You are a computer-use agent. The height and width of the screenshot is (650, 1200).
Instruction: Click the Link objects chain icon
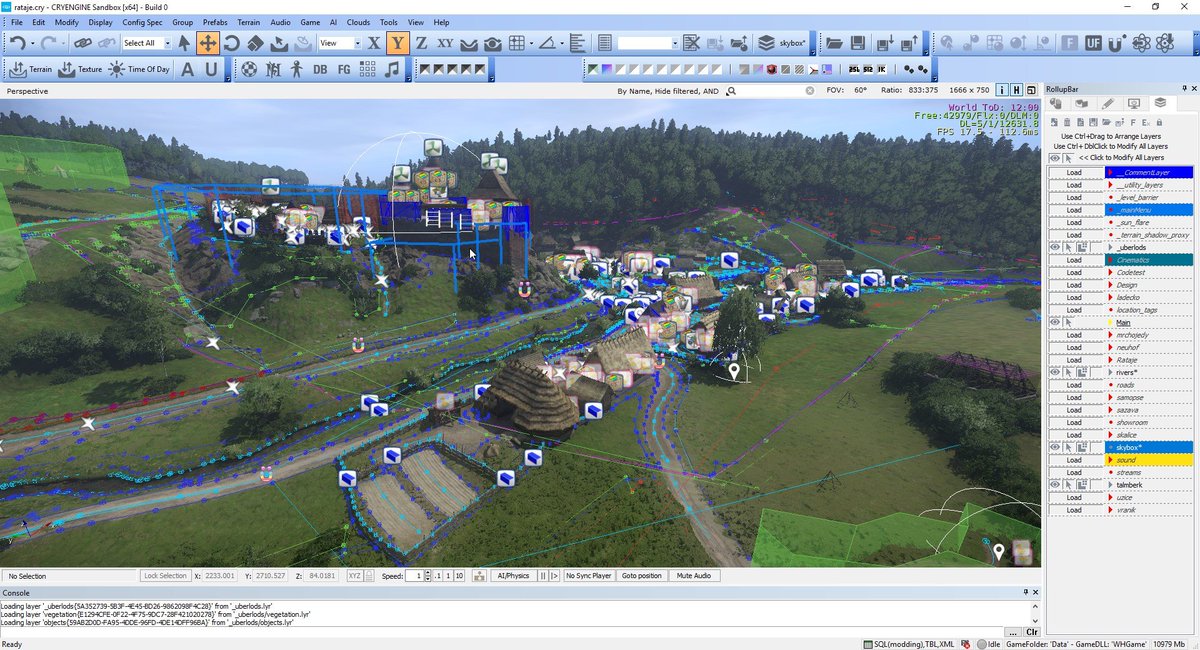(81, 43)
